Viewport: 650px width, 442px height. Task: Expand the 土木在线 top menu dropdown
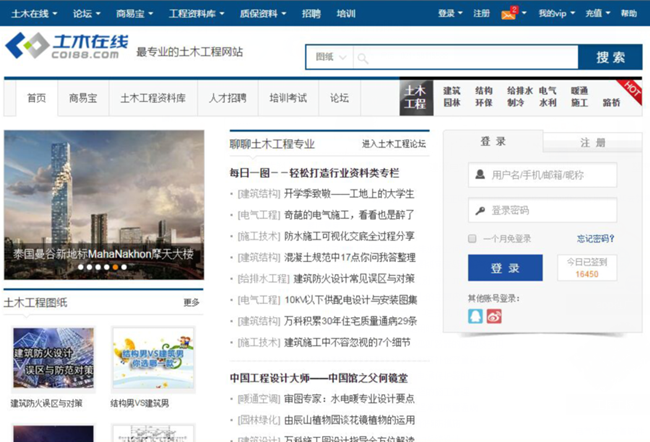[x=34, y=14]
